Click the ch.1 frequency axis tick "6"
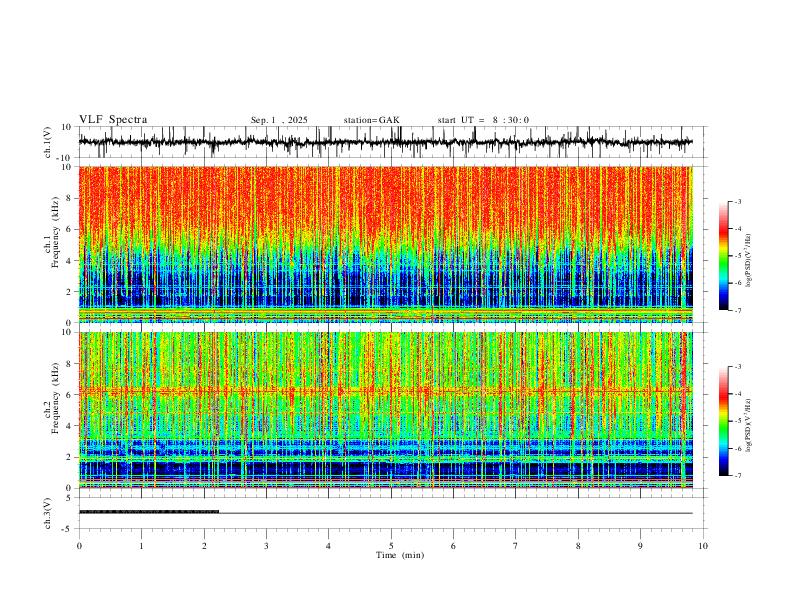This screenshot has width=792, height=612. (x=70, y=229)
